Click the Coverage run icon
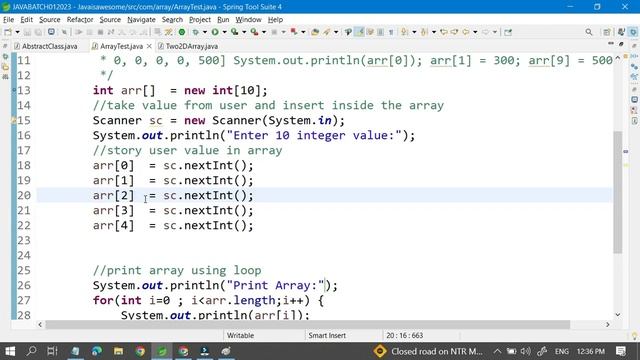Screen dimensions: 640x360 (x=235, y=32)
